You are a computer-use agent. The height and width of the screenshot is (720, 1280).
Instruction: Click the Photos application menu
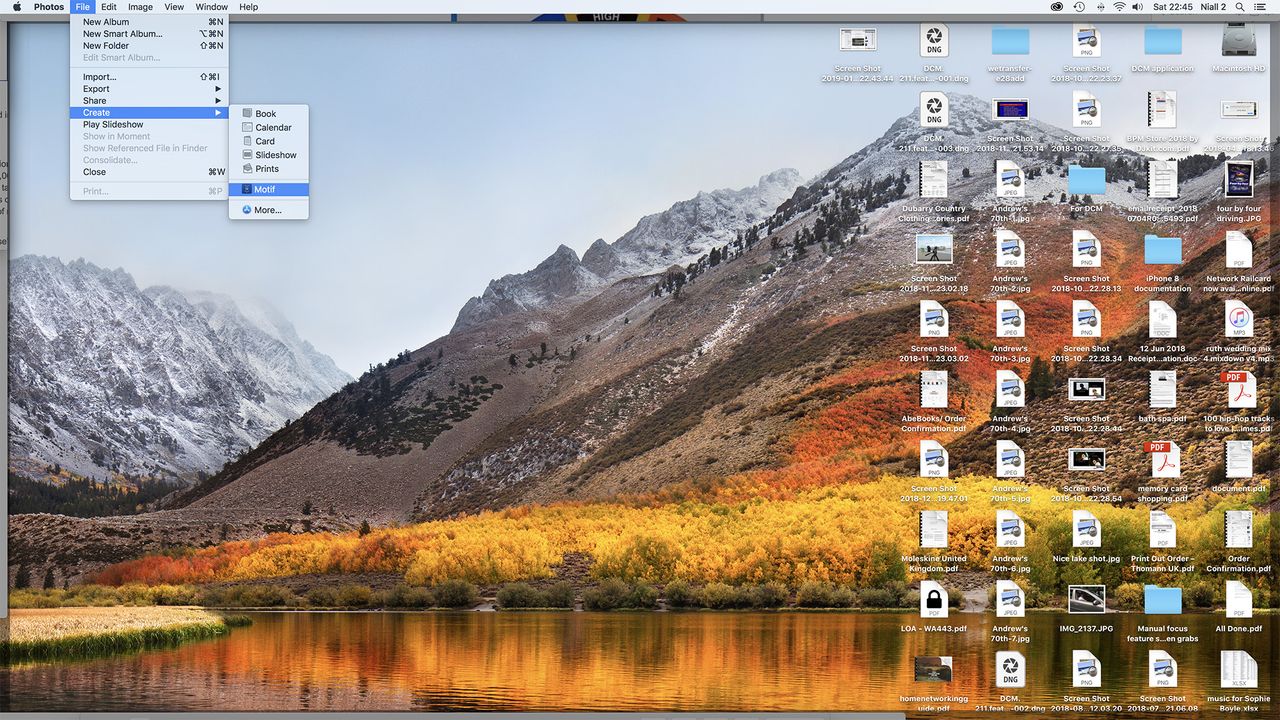pyautogui.click(x=49, y=7)
